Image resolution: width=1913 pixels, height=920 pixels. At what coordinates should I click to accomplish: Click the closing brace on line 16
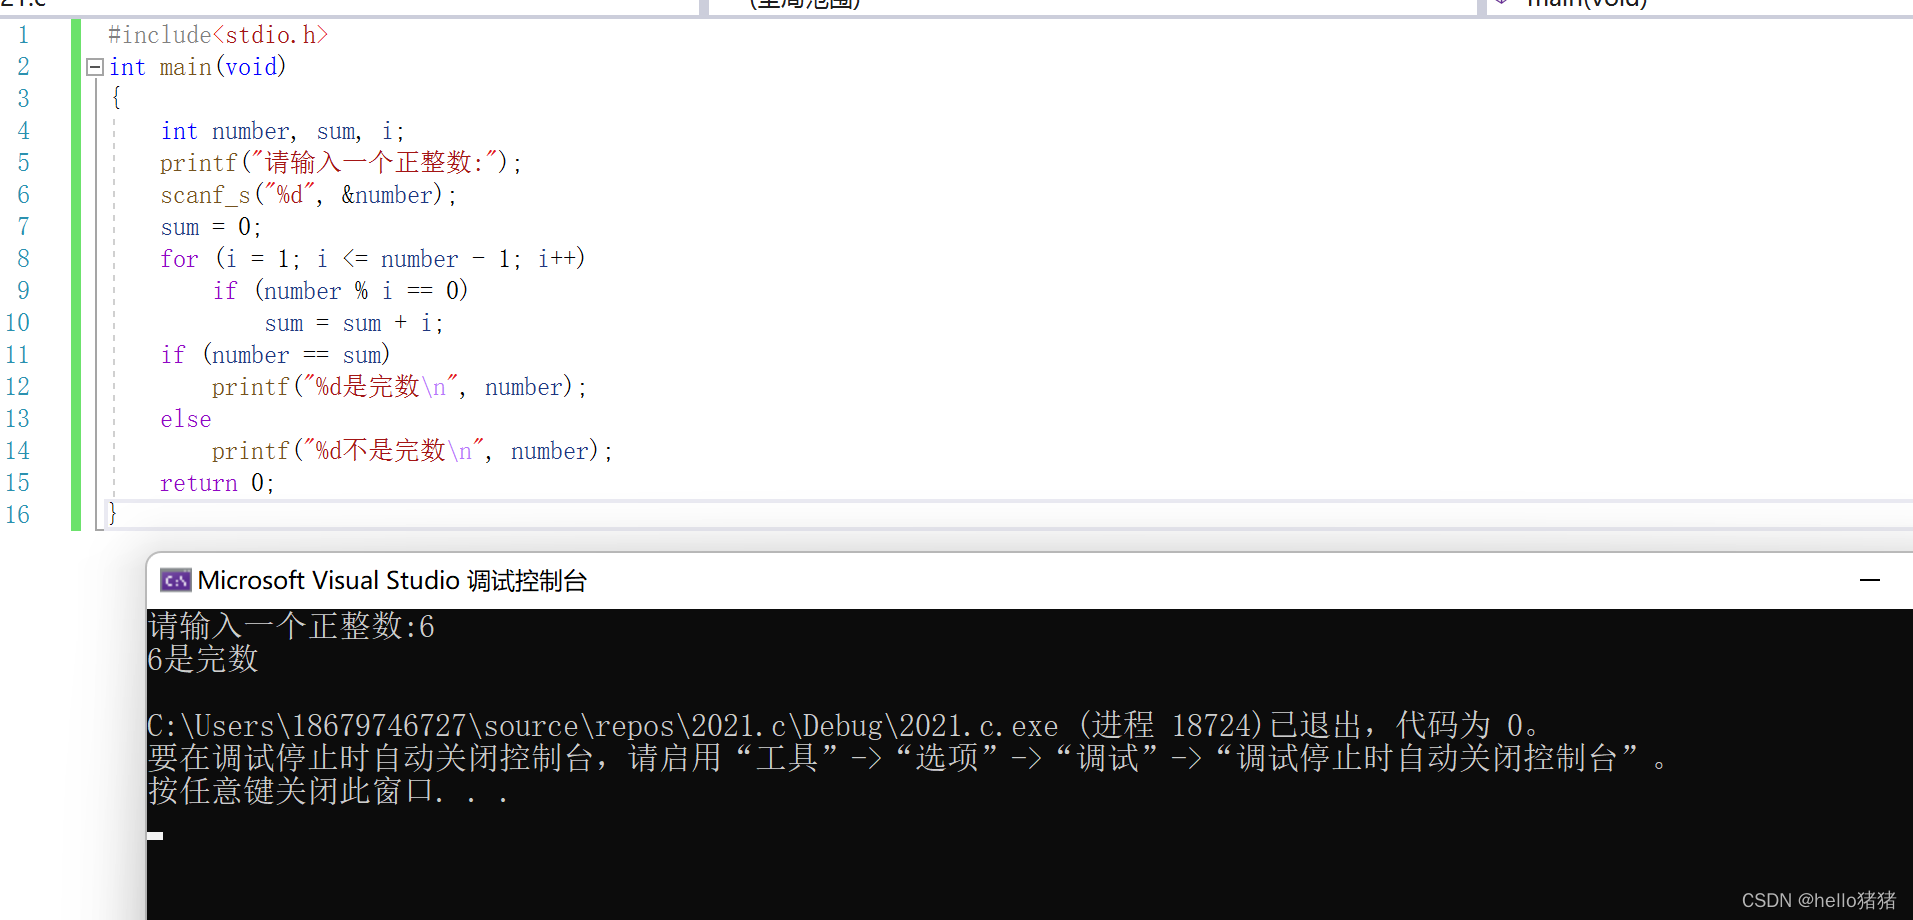click(x=113, y=514)
